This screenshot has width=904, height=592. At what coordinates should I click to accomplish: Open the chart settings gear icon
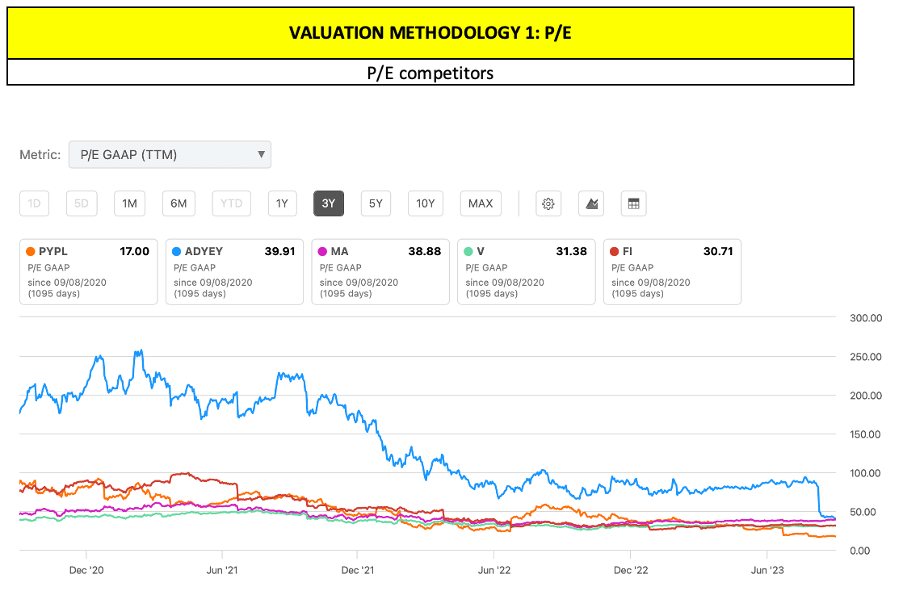point(548,204)
